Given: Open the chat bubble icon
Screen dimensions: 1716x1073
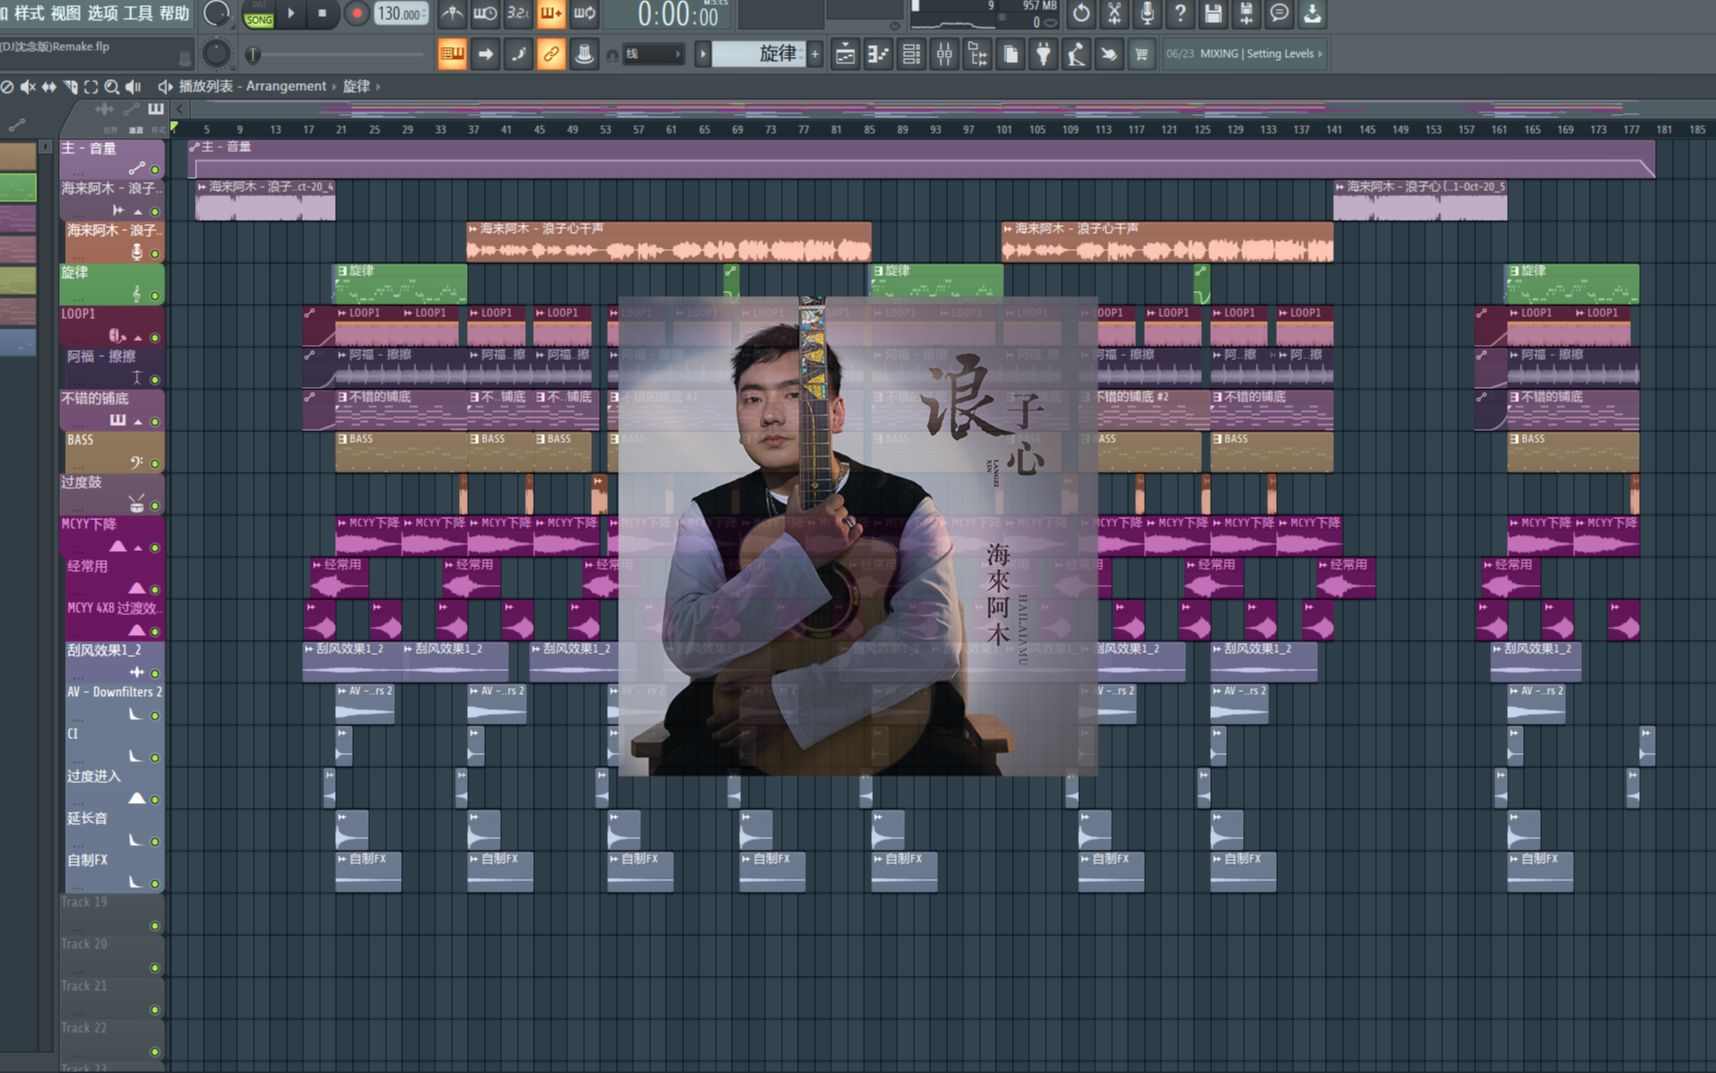Looking at the screenshot, I should click(x=1279, y=14).
